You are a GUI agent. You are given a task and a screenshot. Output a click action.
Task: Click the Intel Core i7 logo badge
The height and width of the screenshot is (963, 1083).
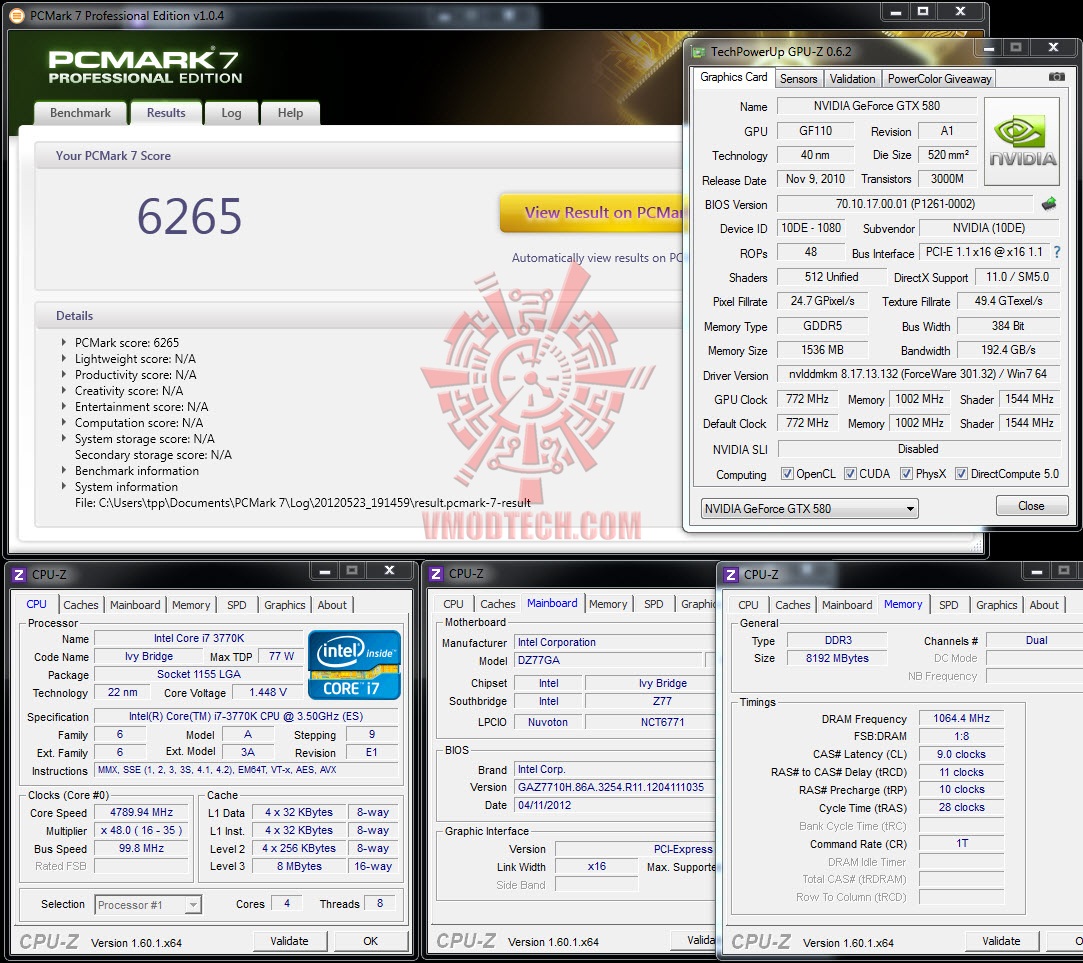point(354,665)
